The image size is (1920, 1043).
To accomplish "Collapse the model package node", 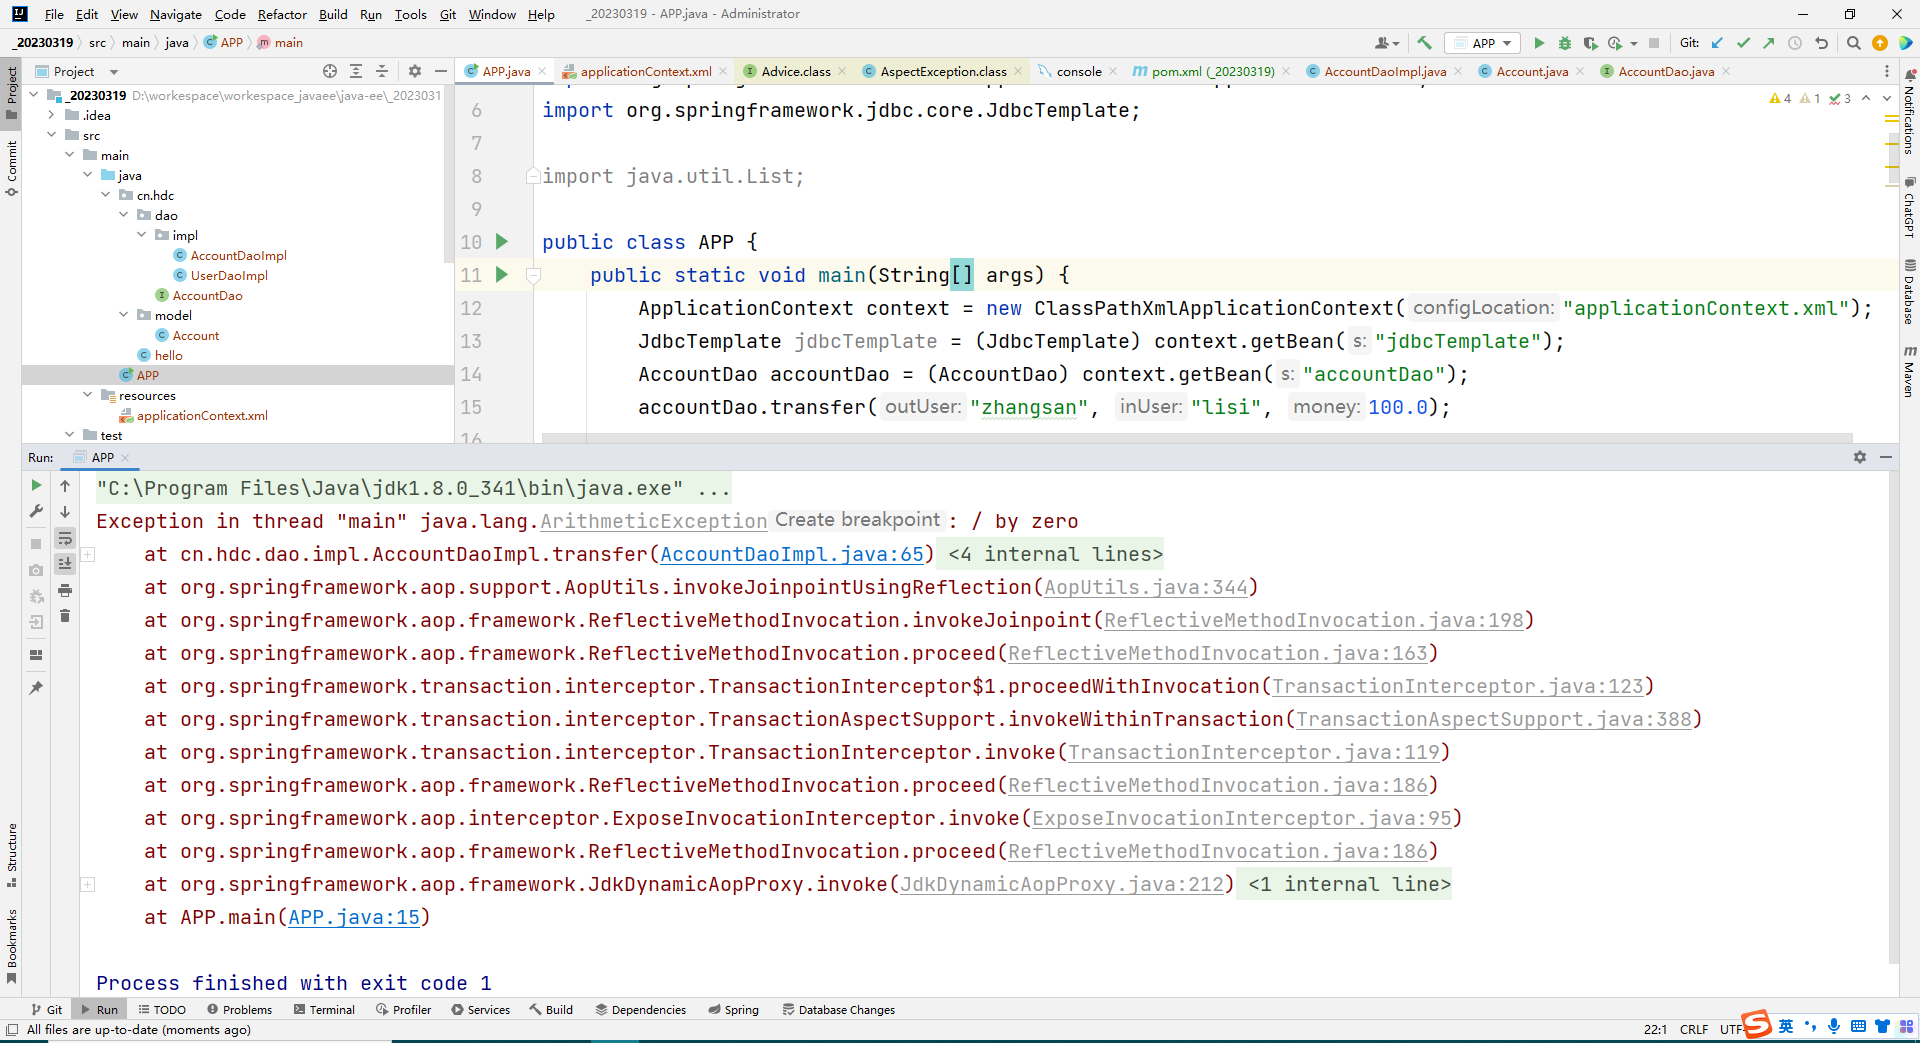I will (x=123, y=315).
